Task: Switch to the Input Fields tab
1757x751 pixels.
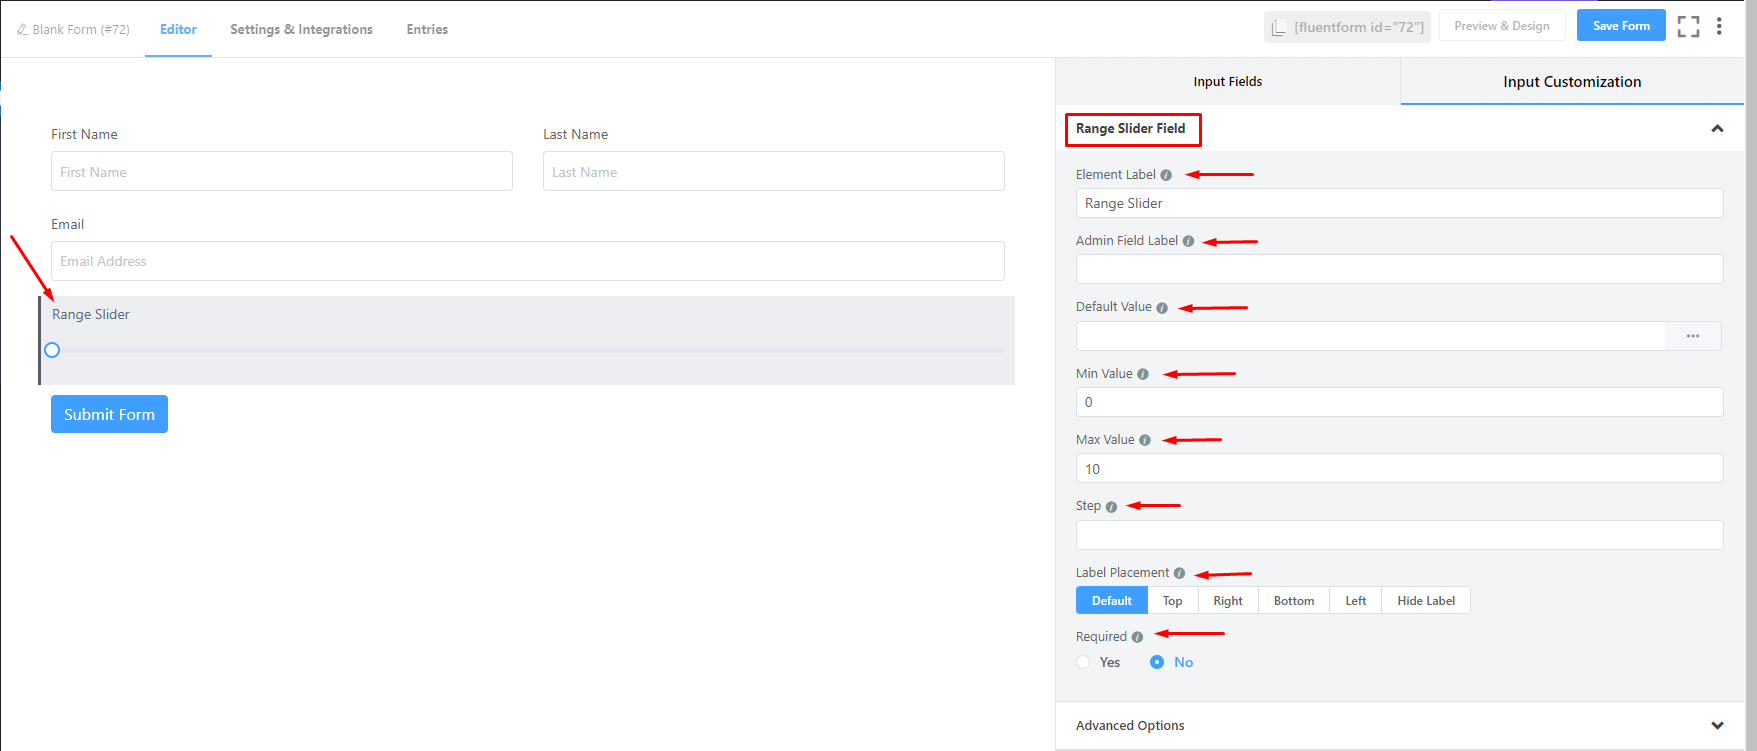Action: coord(1227,82)
